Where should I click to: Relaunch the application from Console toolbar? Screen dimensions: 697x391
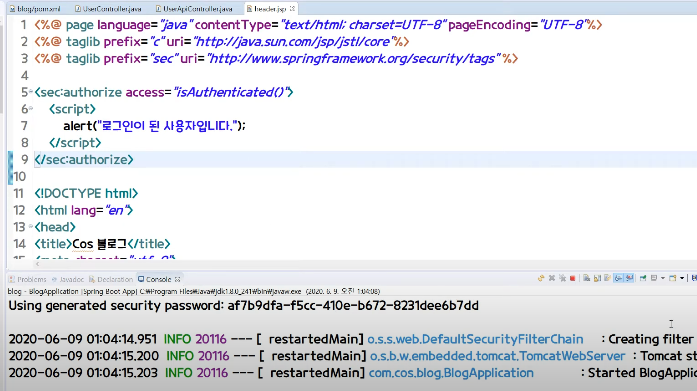point(541,278)
